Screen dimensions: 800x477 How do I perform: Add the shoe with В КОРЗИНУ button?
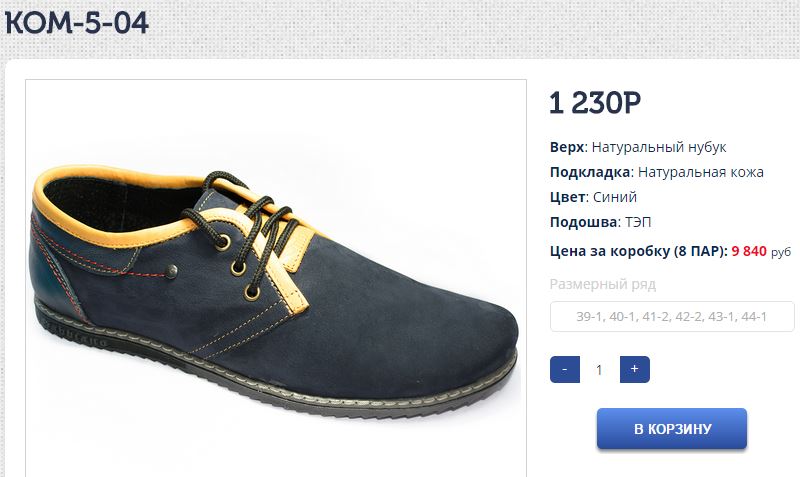672,429
